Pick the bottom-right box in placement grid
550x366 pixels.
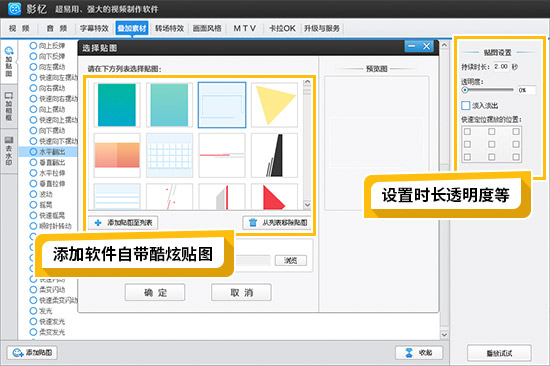point(516,157)
